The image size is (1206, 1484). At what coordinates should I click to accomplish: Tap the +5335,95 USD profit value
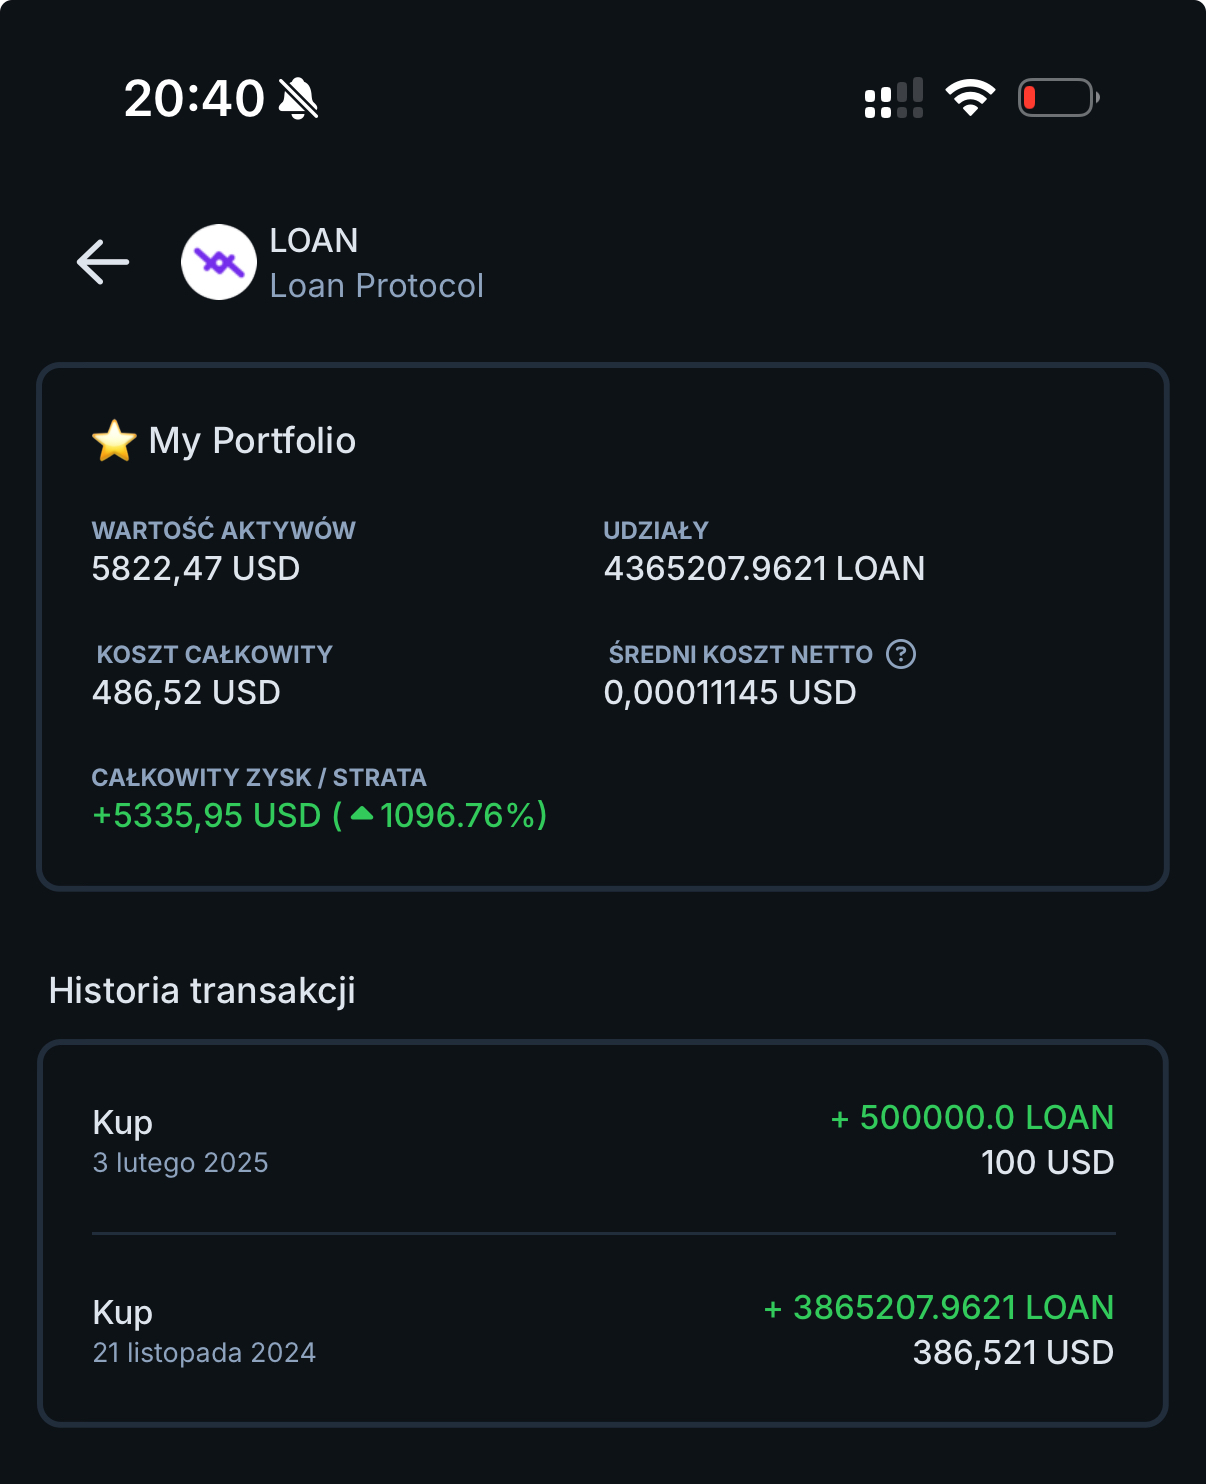(207, 816)
